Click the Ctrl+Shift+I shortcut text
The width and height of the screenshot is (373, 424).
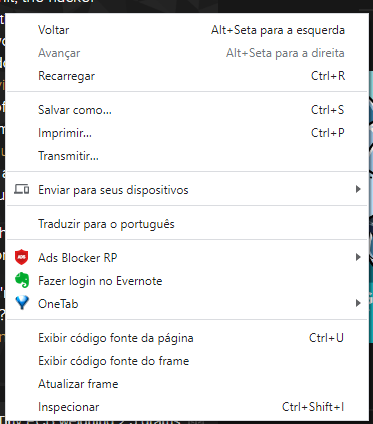point(313,407)
